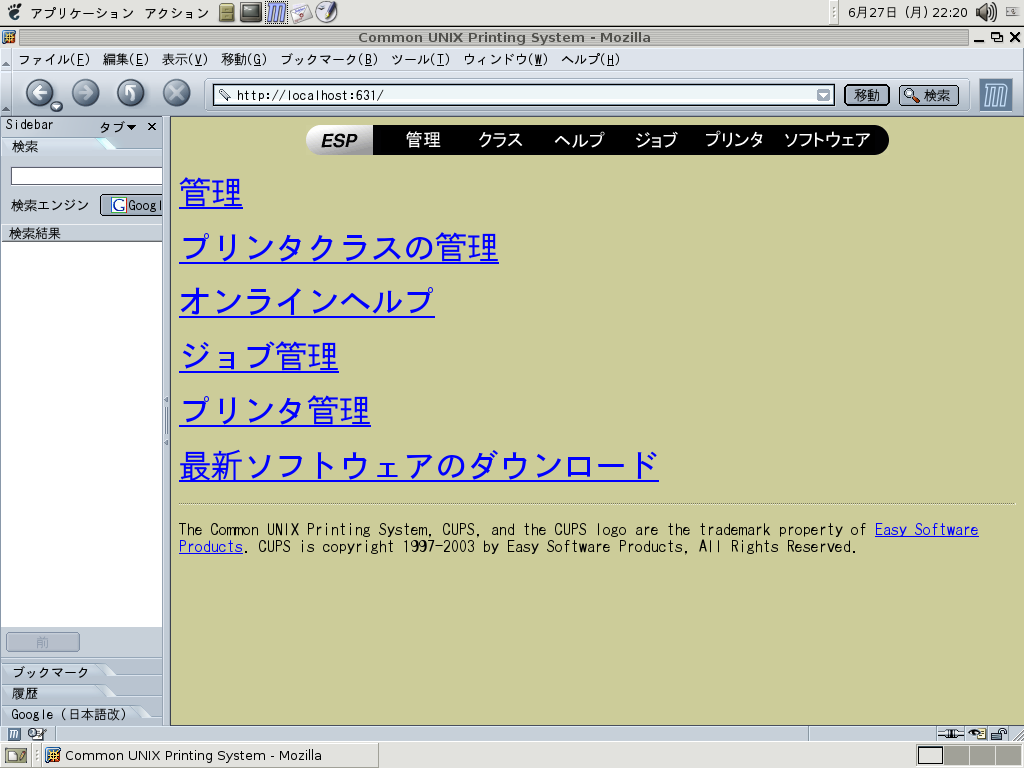Open the ジョブ管理 link
The image size is (1024, 768).
259,357
